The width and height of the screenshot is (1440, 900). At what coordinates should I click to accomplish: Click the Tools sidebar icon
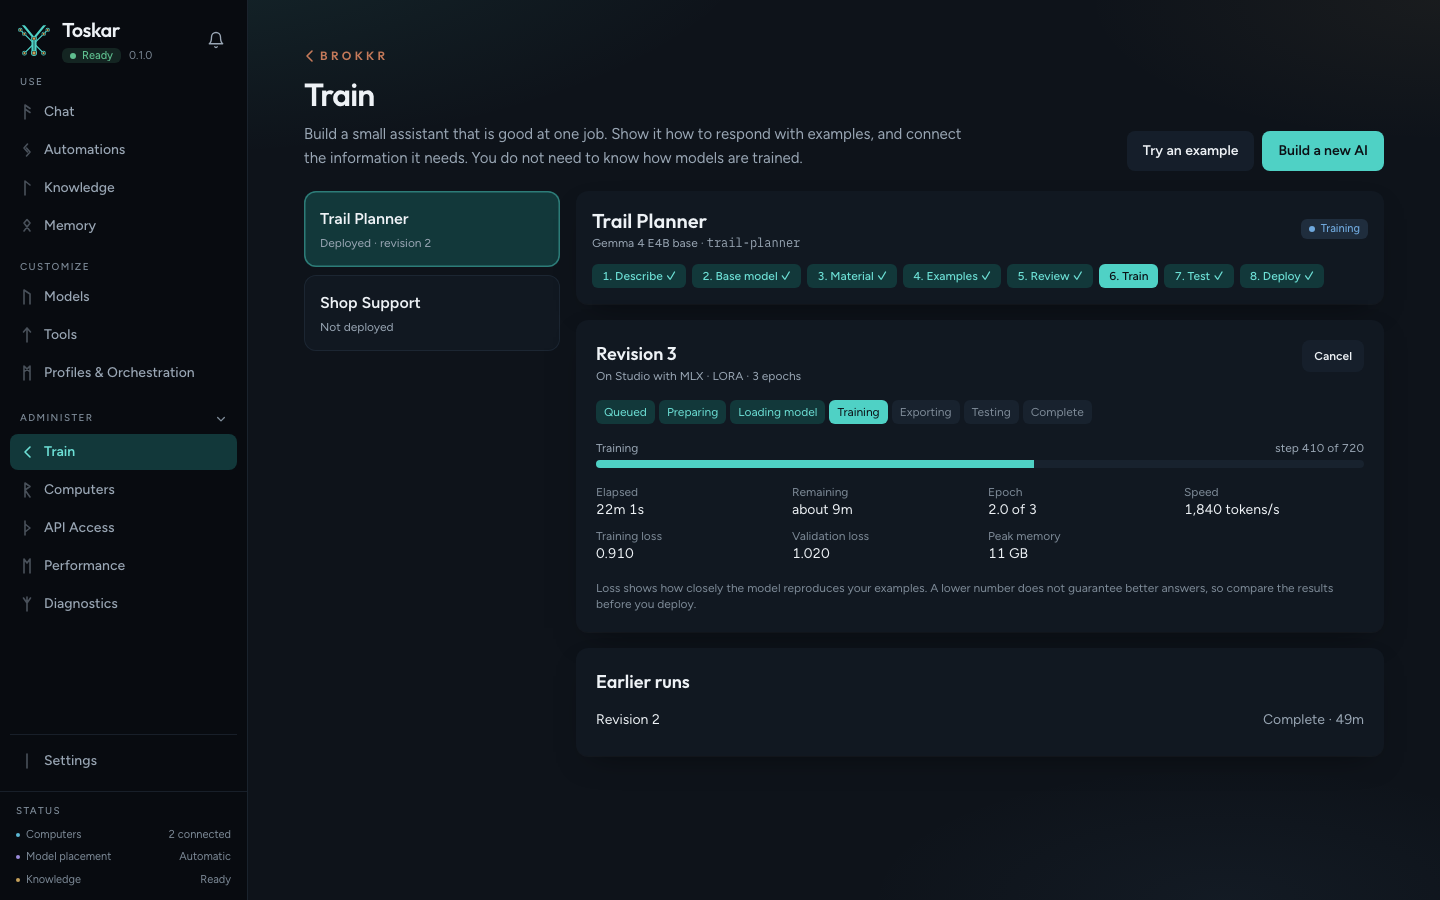click(x=27, y=335)
